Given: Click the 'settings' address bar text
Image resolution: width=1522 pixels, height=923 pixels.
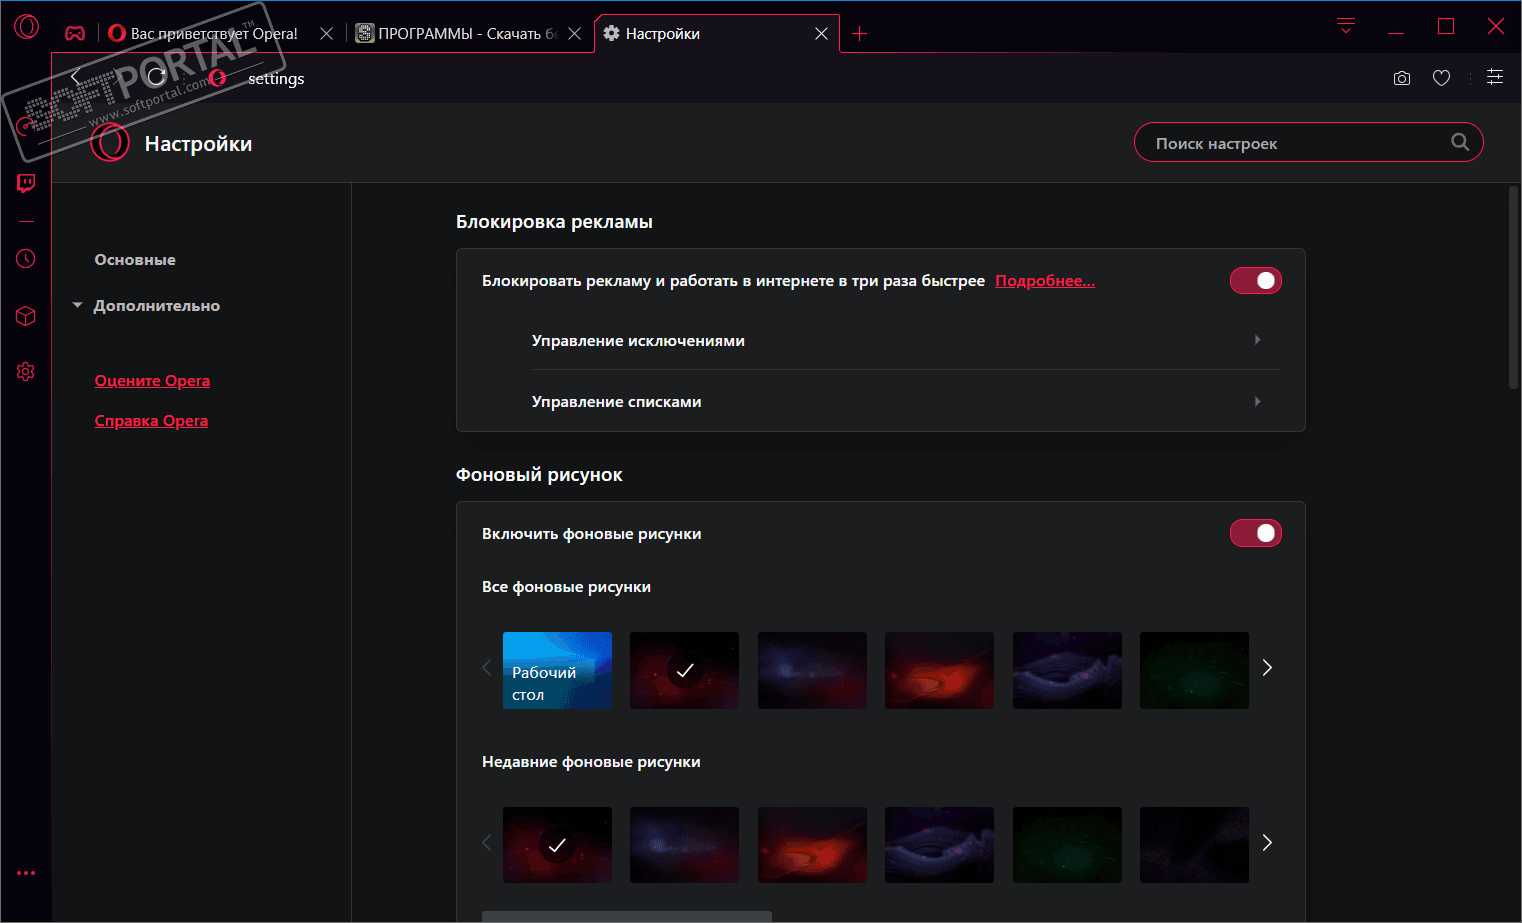Looking at the screenshot, I should [276, 79].
